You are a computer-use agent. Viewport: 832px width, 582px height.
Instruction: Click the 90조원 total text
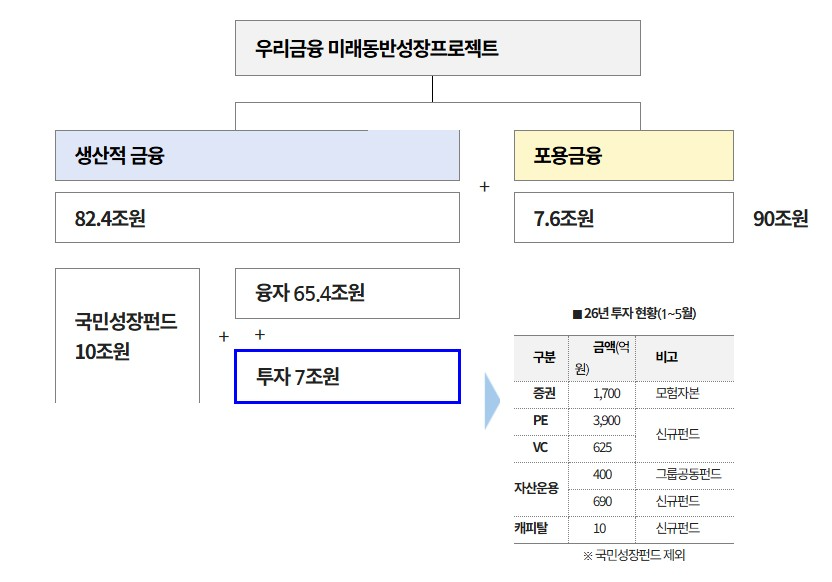pyautogui.click(x=781, y=218)
